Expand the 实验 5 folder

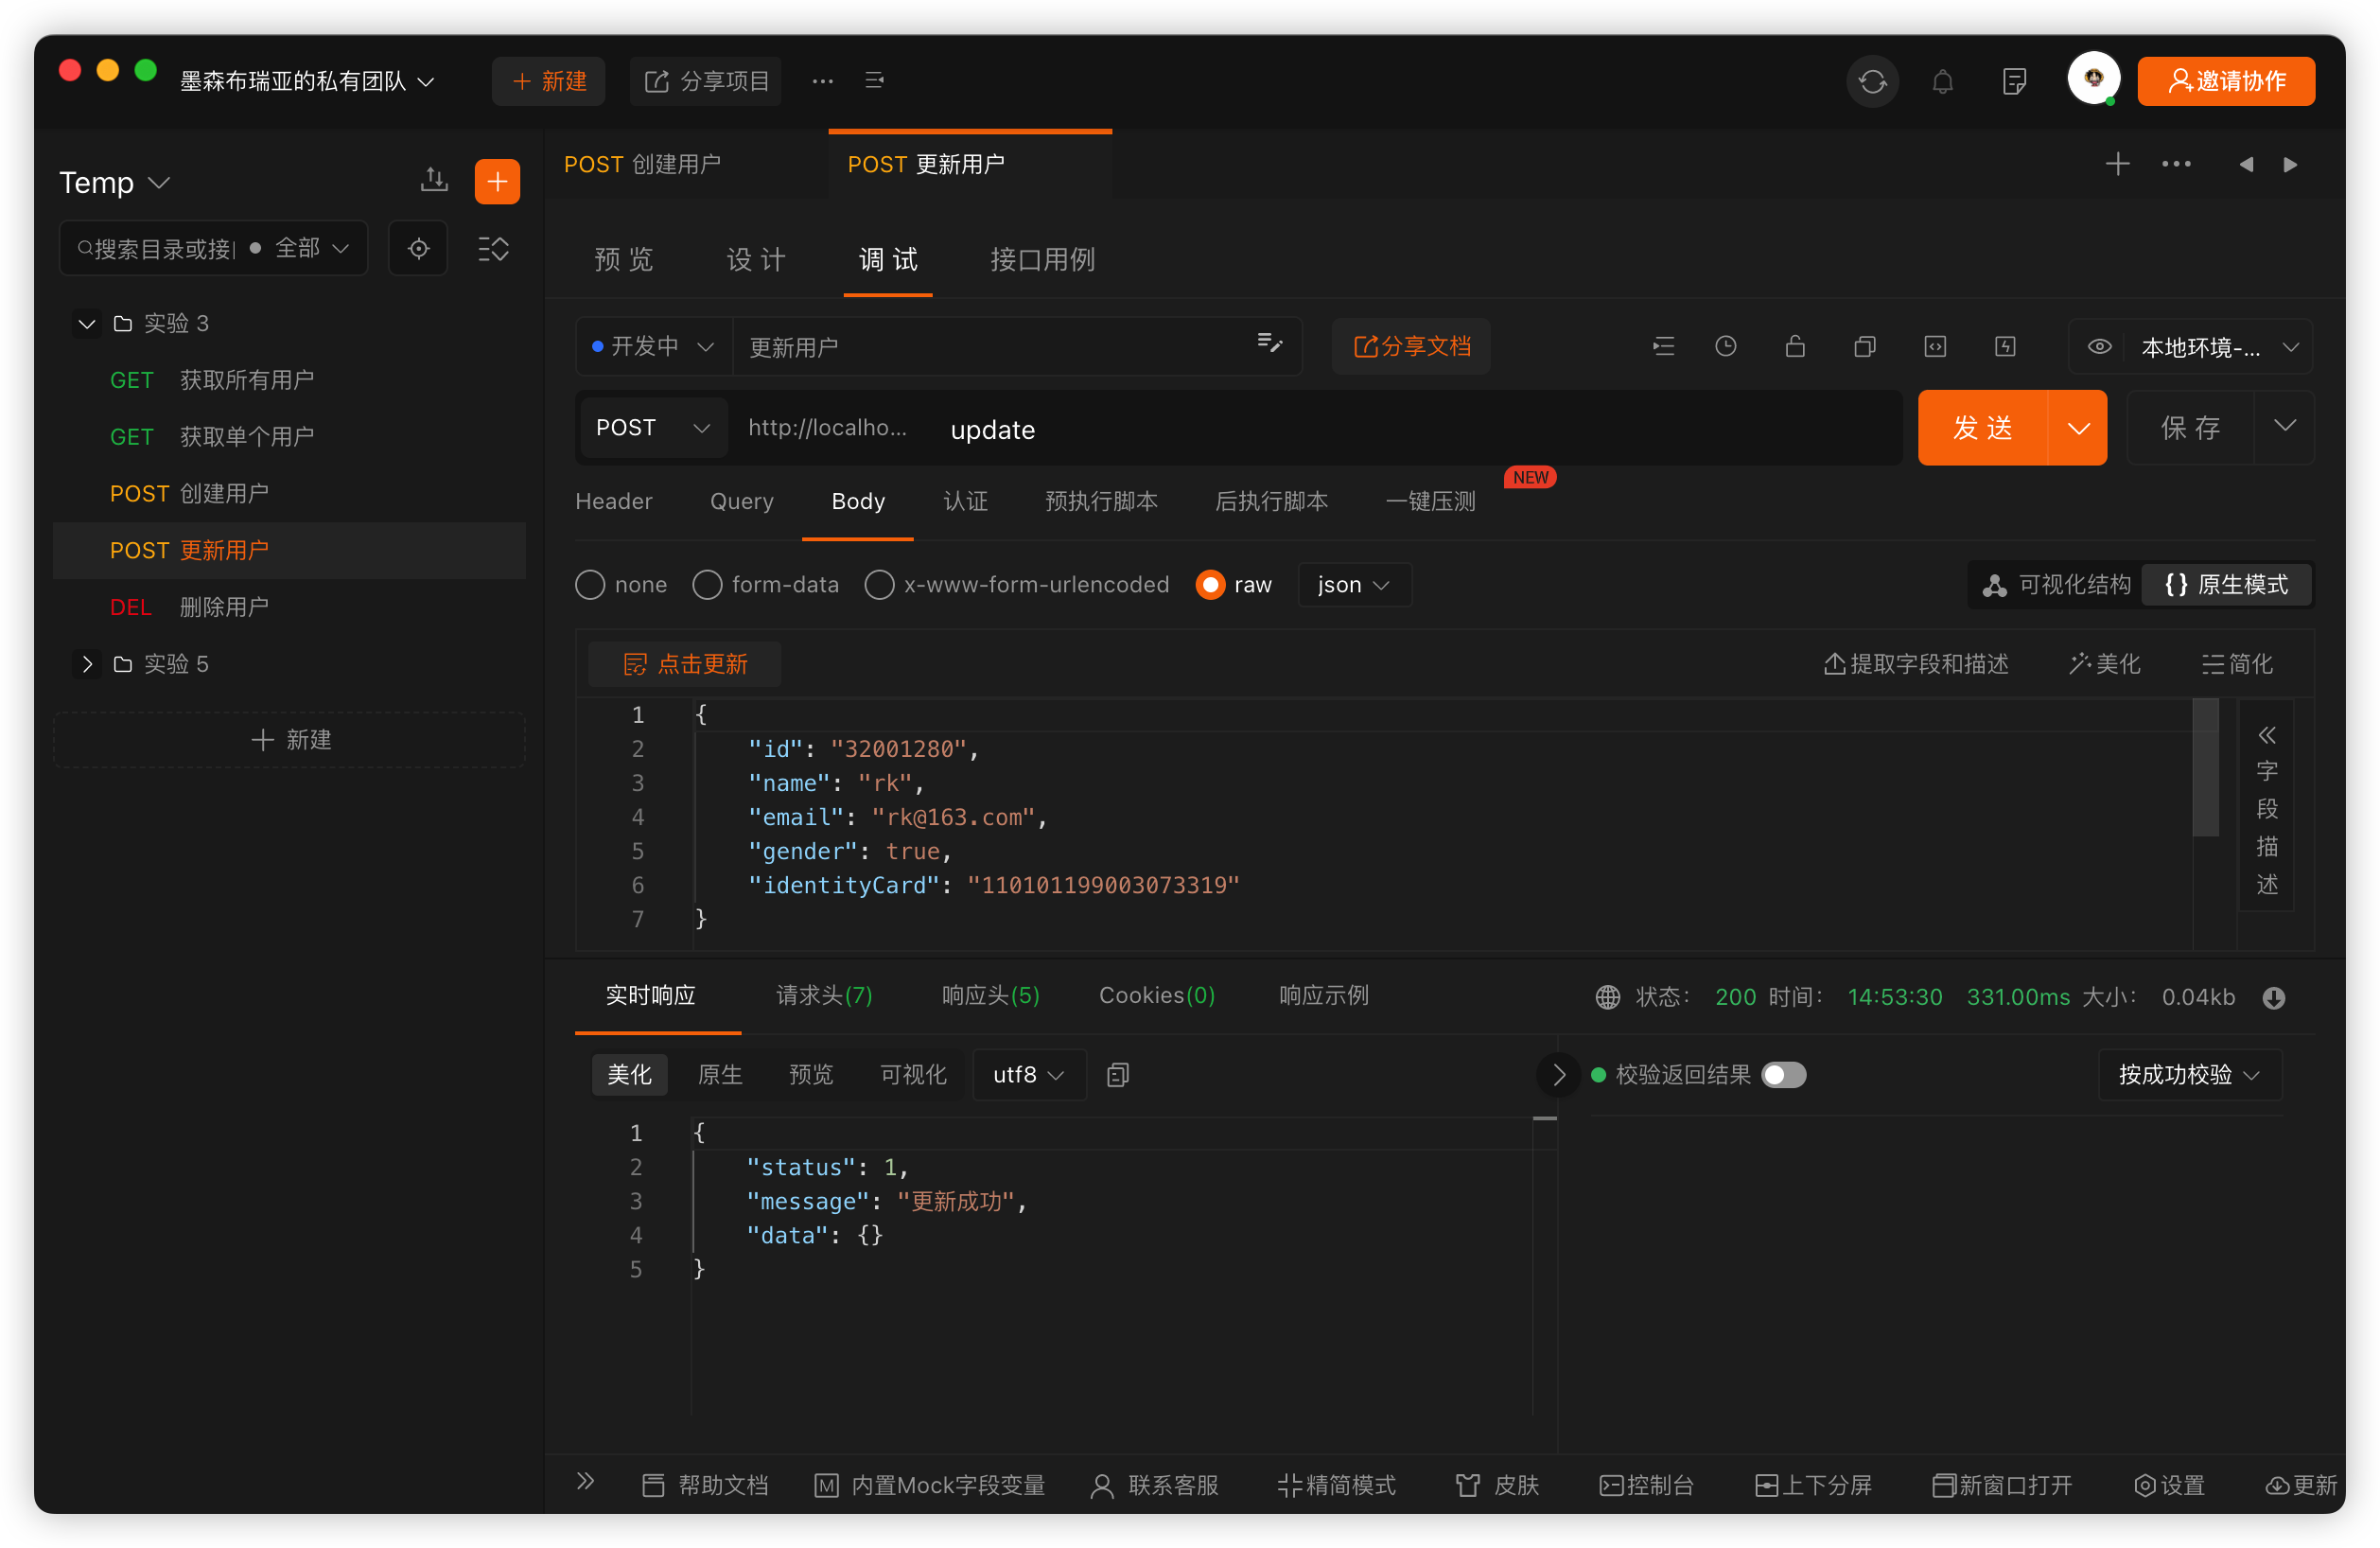click(x=86, y=664)
